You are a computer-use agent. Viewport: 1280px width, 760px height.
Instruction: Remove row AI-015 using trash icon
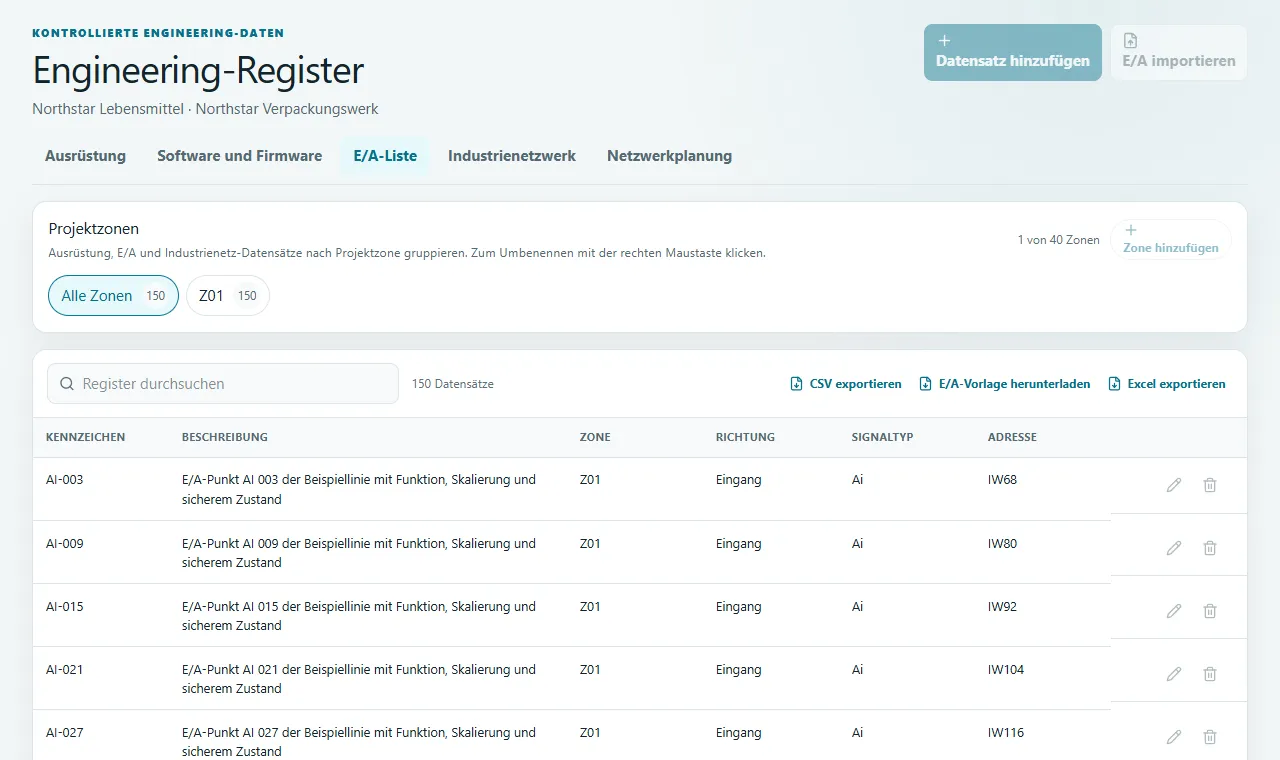(x=1210, y=611)
